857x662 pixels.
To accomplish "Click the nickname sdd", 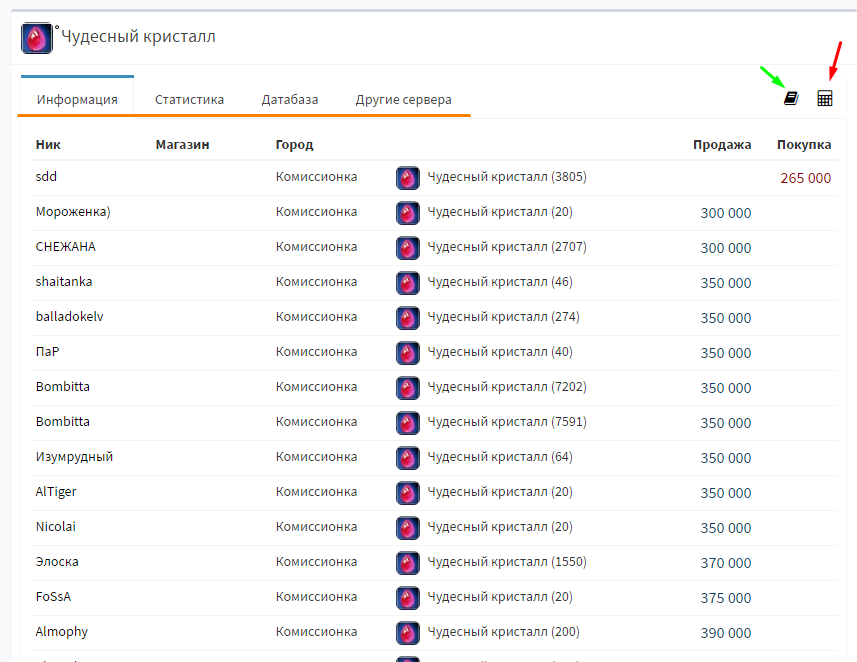I will click(x=46, y=177).
